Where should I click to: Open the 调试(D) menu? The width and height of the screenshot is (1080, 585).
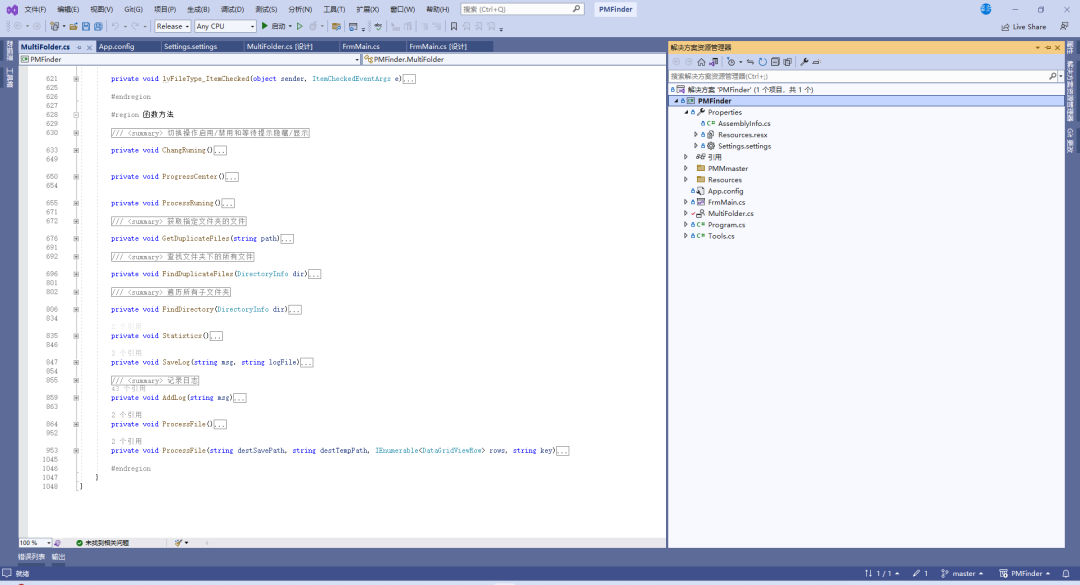(x=232, y=9)
